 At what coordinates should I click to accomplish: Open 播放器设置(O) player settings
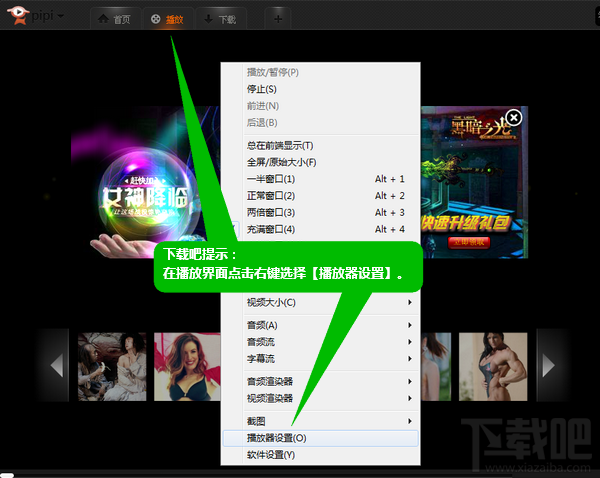click(320, 439)
